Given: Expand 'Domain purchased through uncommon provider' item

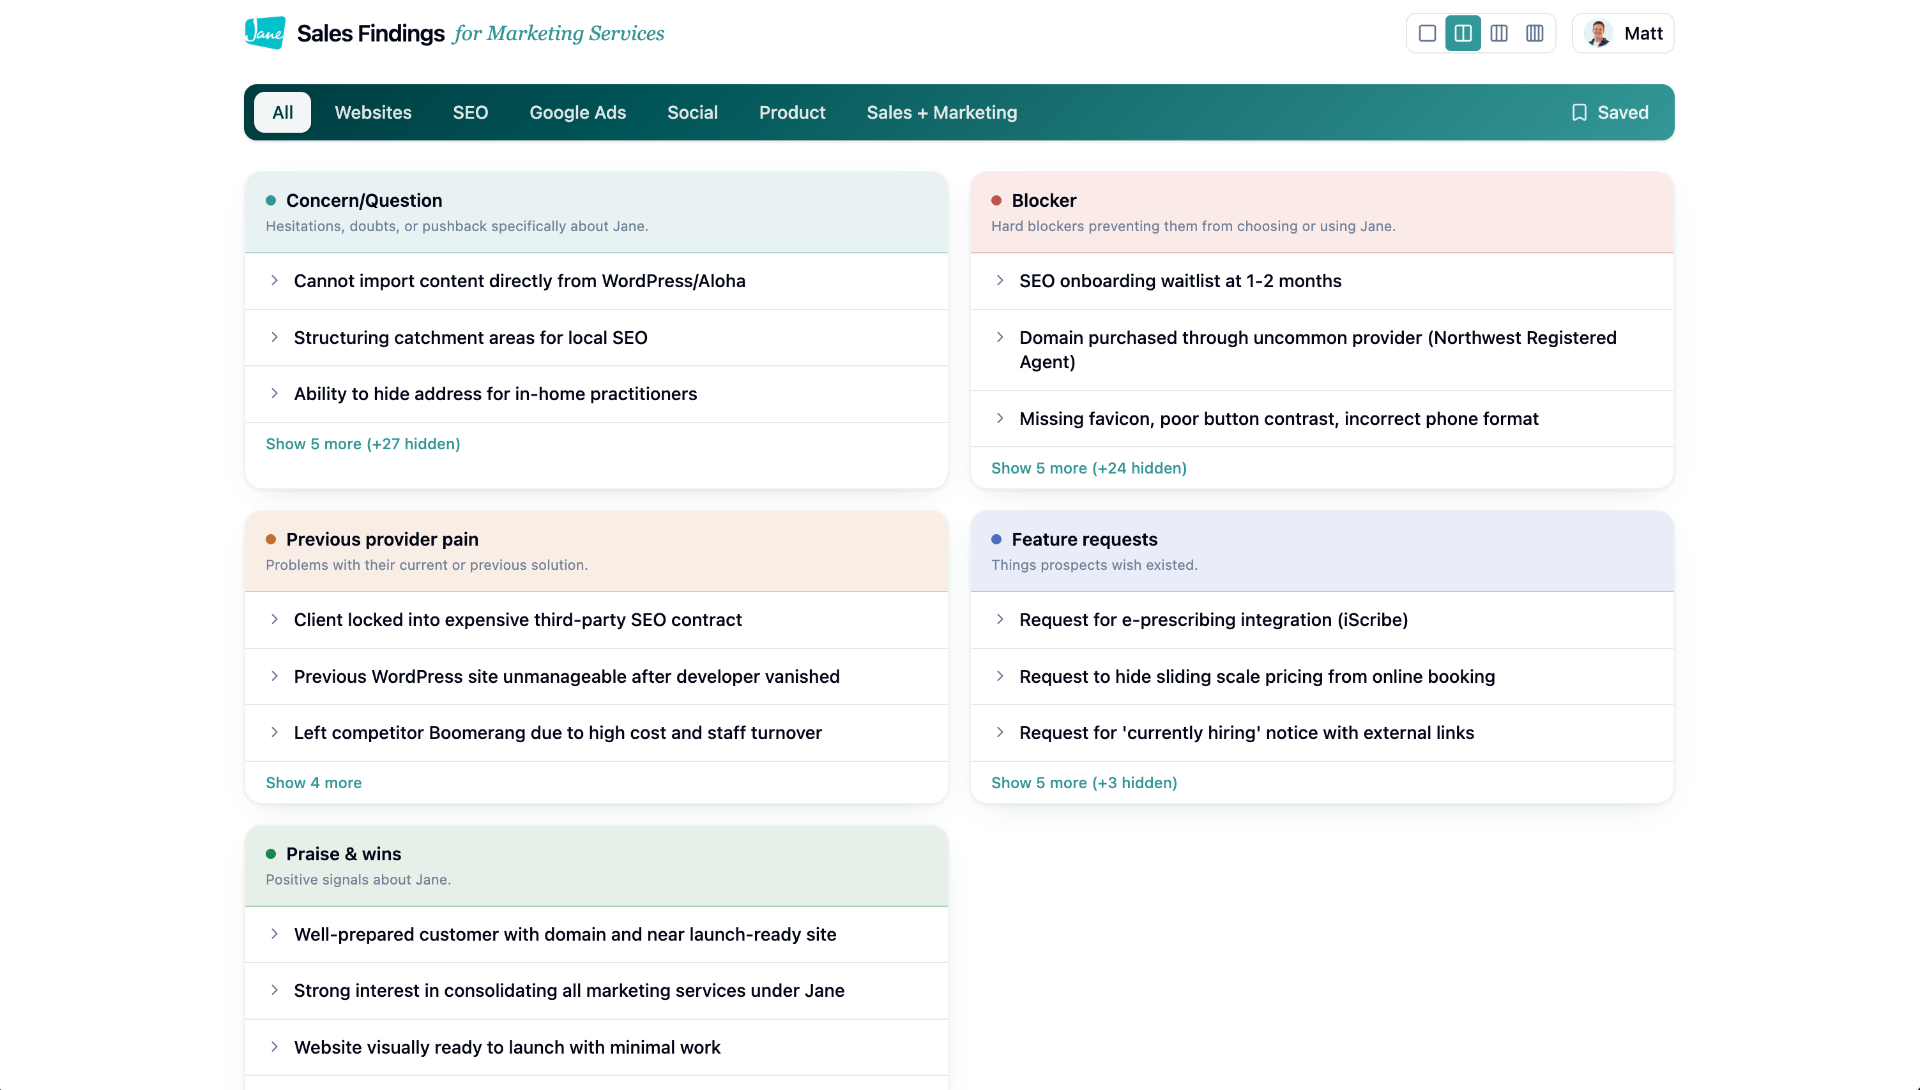Looking at the screenshot, I should click(x=1321, y=350).
